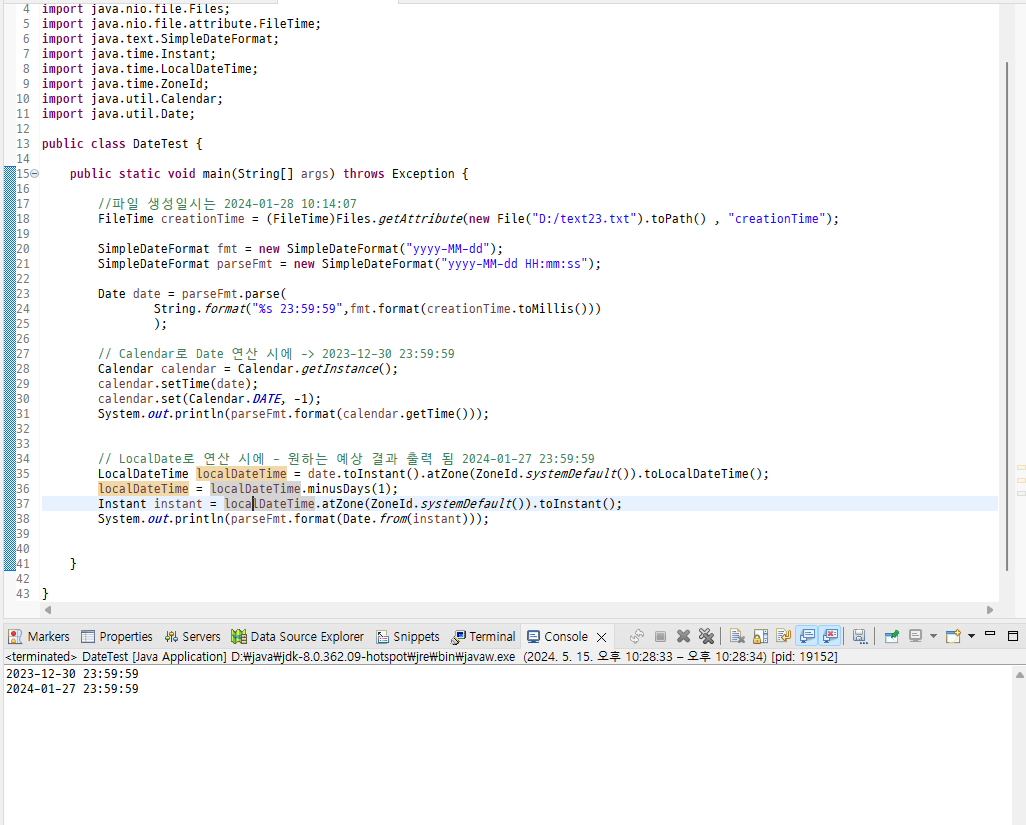The image size is (1026, 825).
Task: Select the Console tab
Action: [x=566, y=637]
